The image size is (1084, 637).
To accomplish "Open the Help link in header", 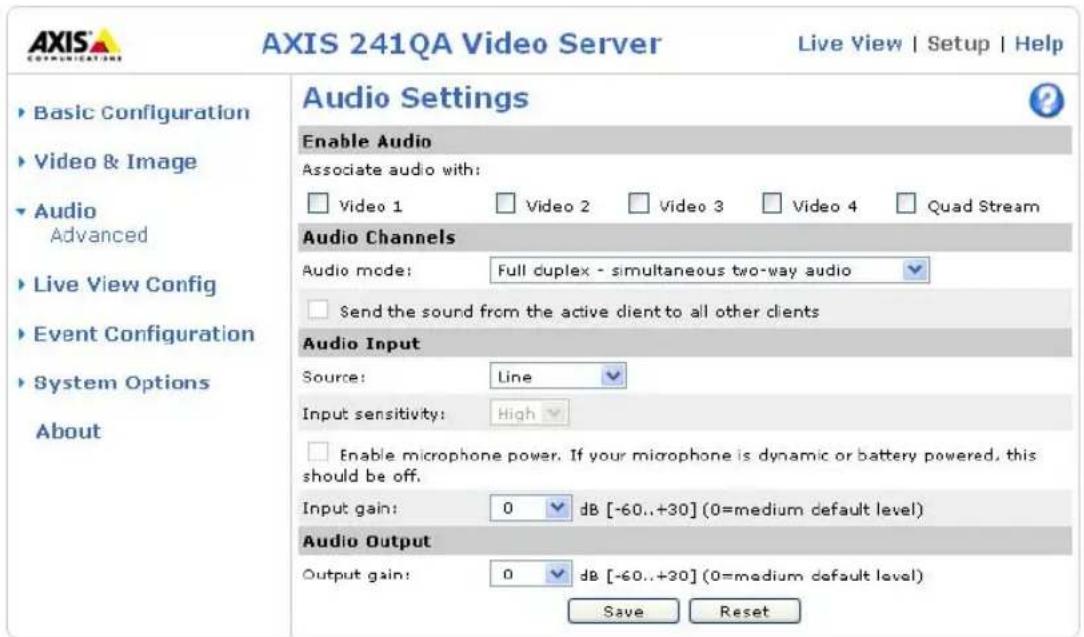I will [x=1038, y=44].
